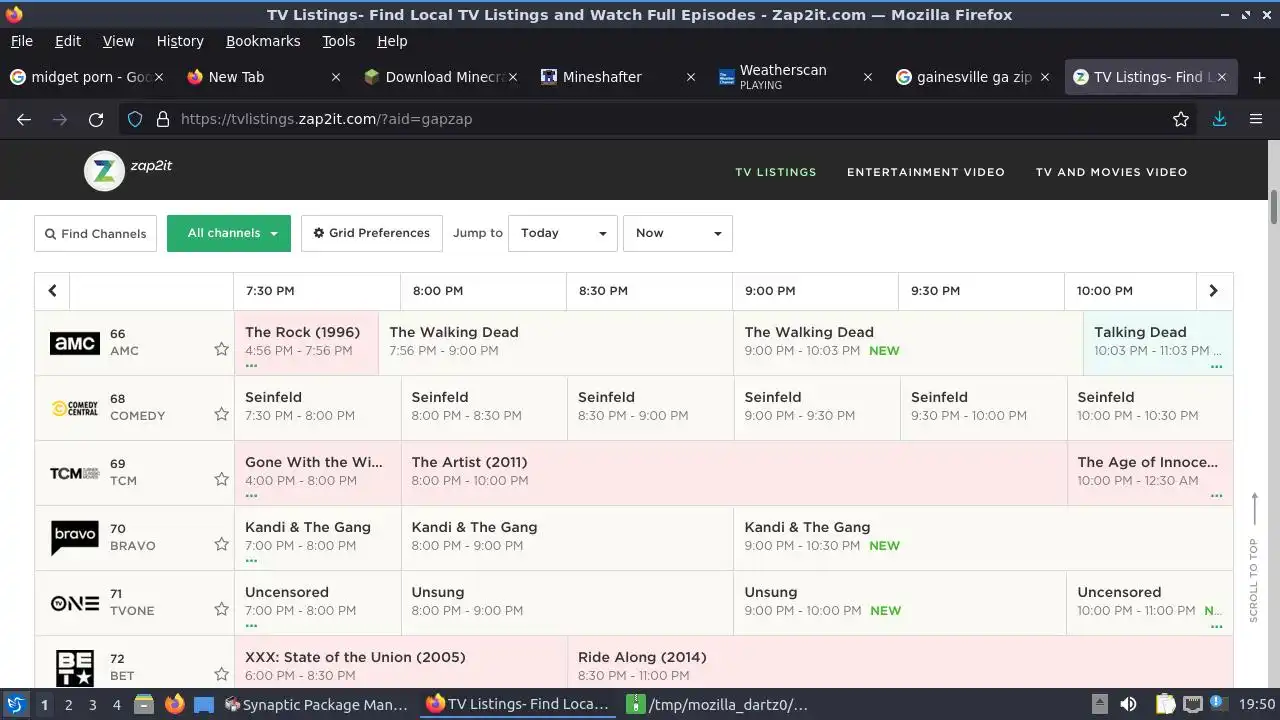Switch to the Mineshafter tab
Viewport: 1280px width, 720px height.
point(618,77)
